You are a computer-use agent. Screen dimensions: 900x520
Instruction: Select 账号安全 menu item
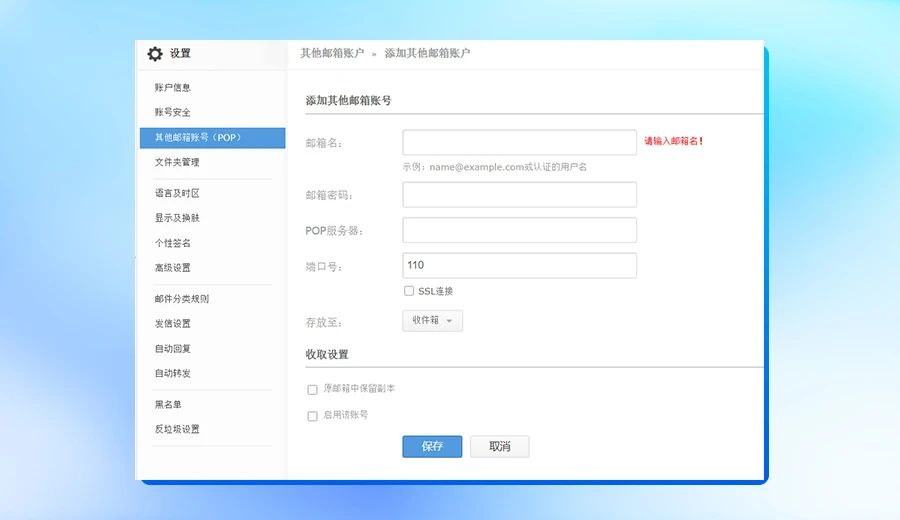point(173,112)
